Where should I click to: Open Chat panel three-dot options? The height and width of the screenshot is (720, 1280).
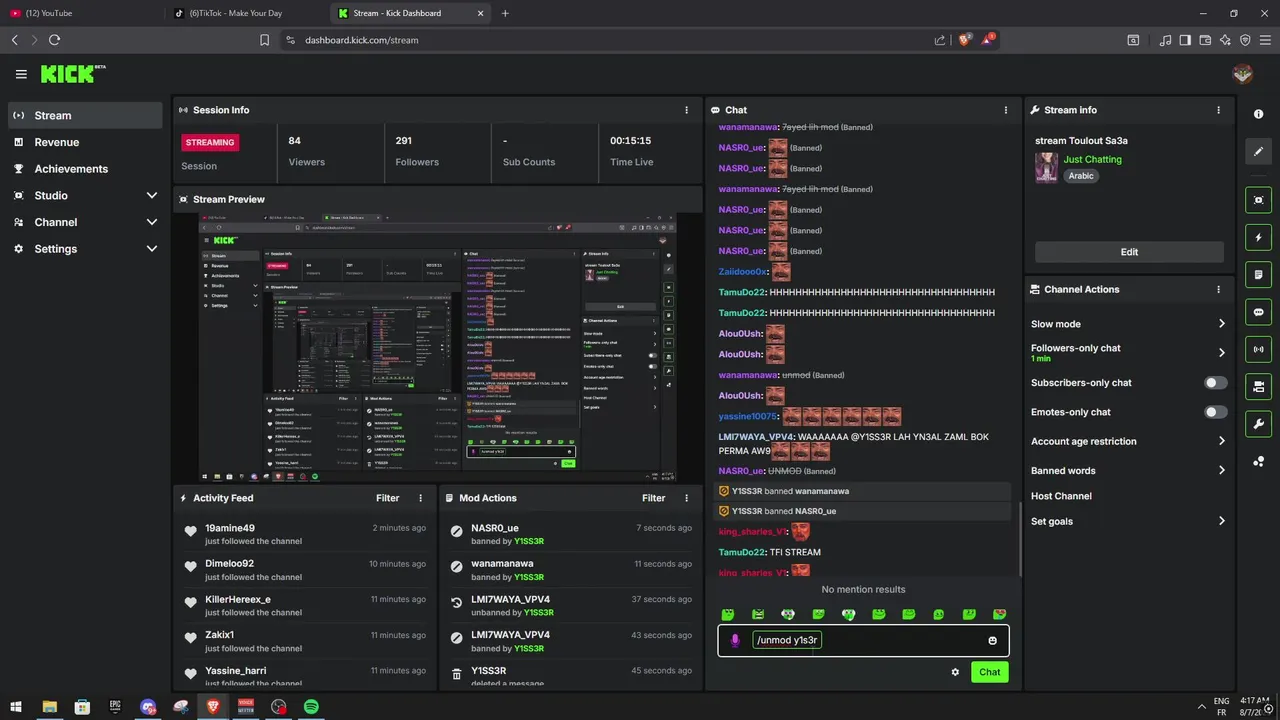click(1006, 110)
